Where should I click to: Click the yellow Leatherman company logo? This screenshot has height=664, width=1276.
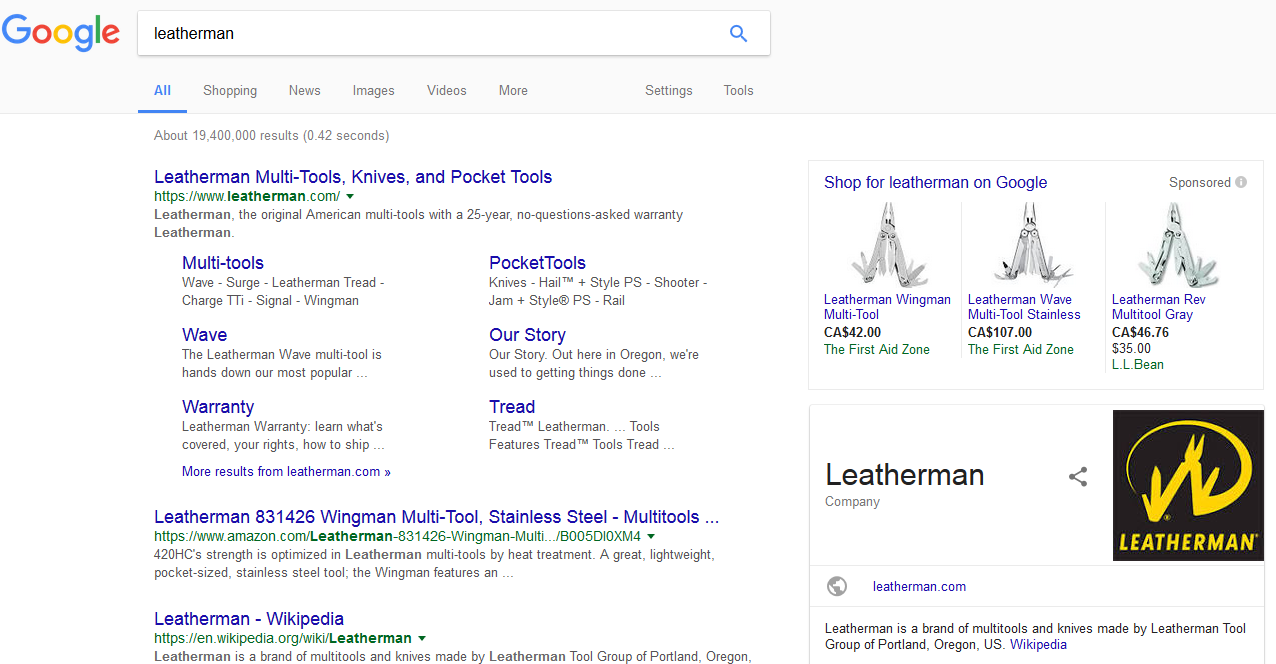tap(1188, 485)
